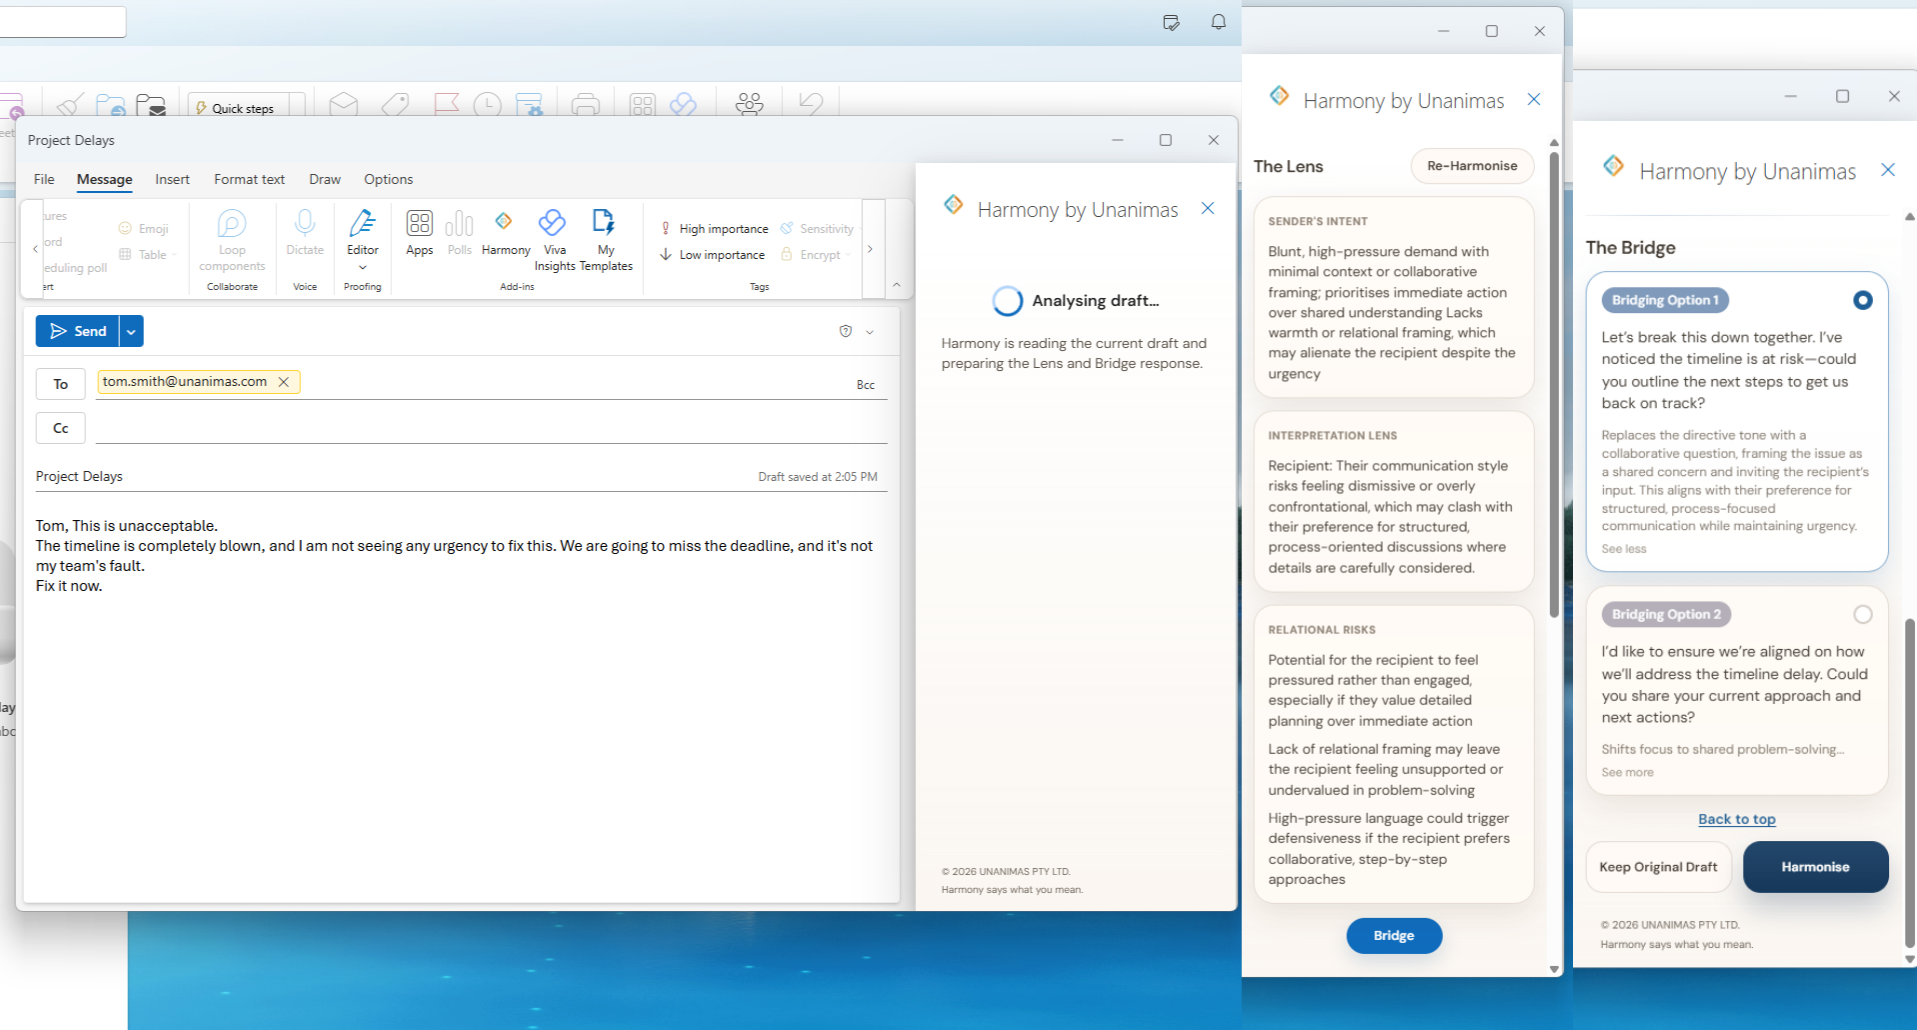Open the Editor proofing tool

point(362,233)
